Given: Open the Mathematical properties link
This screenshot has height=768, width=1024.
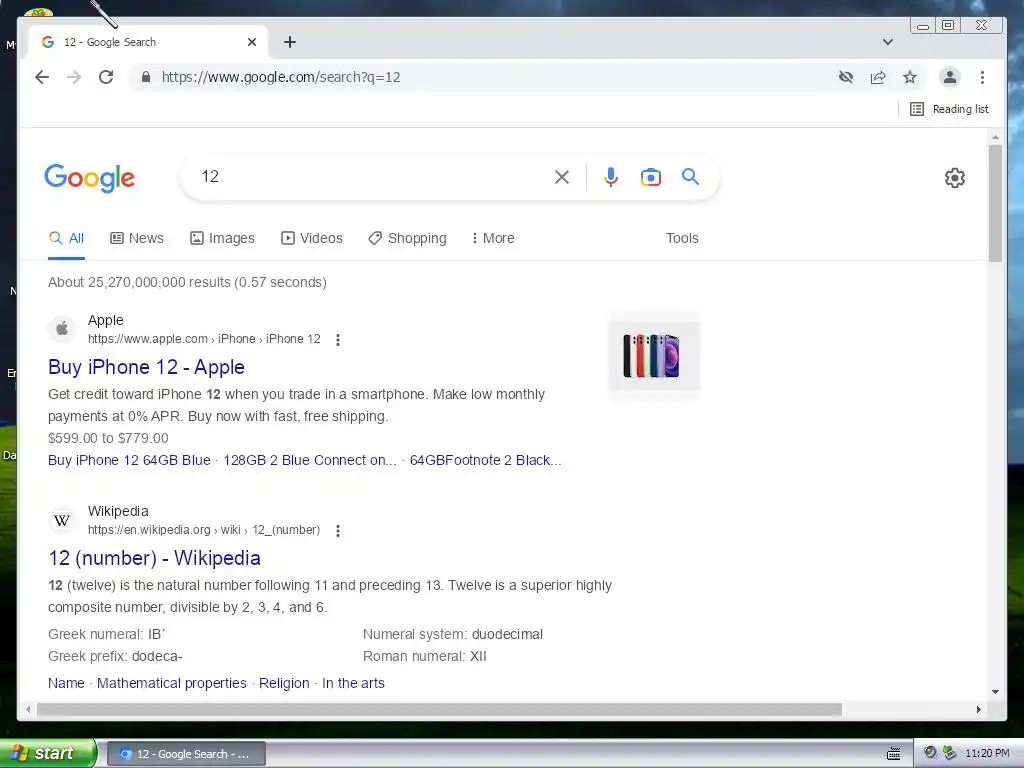Looking at the screenshot, I should 172,683.
